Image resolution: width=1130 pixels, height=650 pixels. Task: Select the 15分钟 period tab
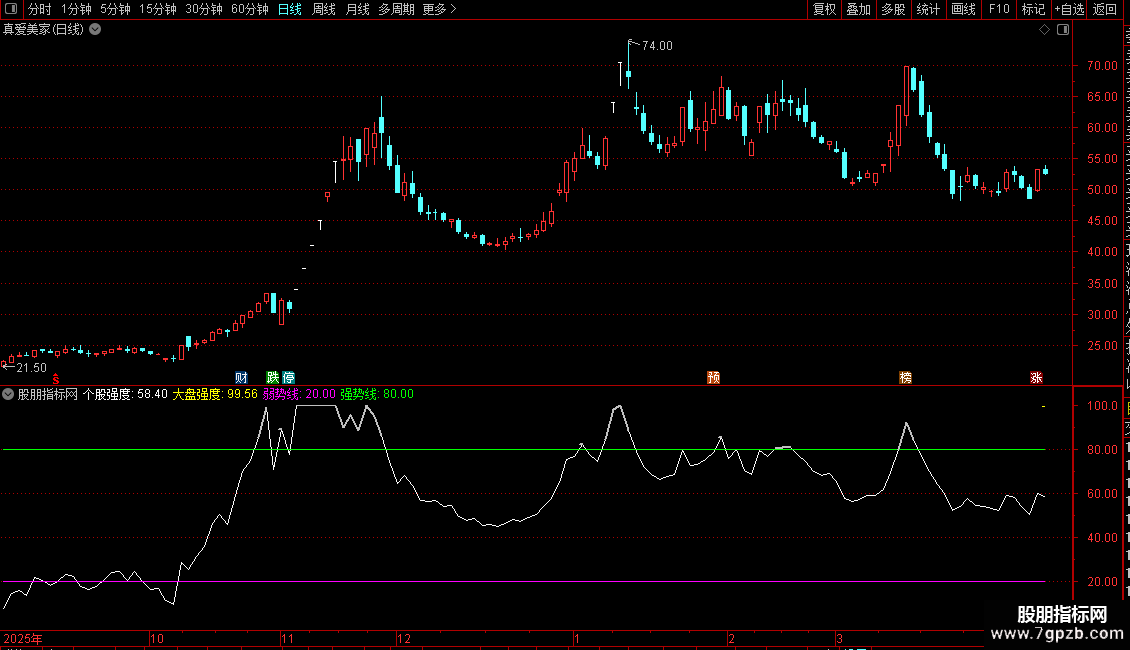158,9
